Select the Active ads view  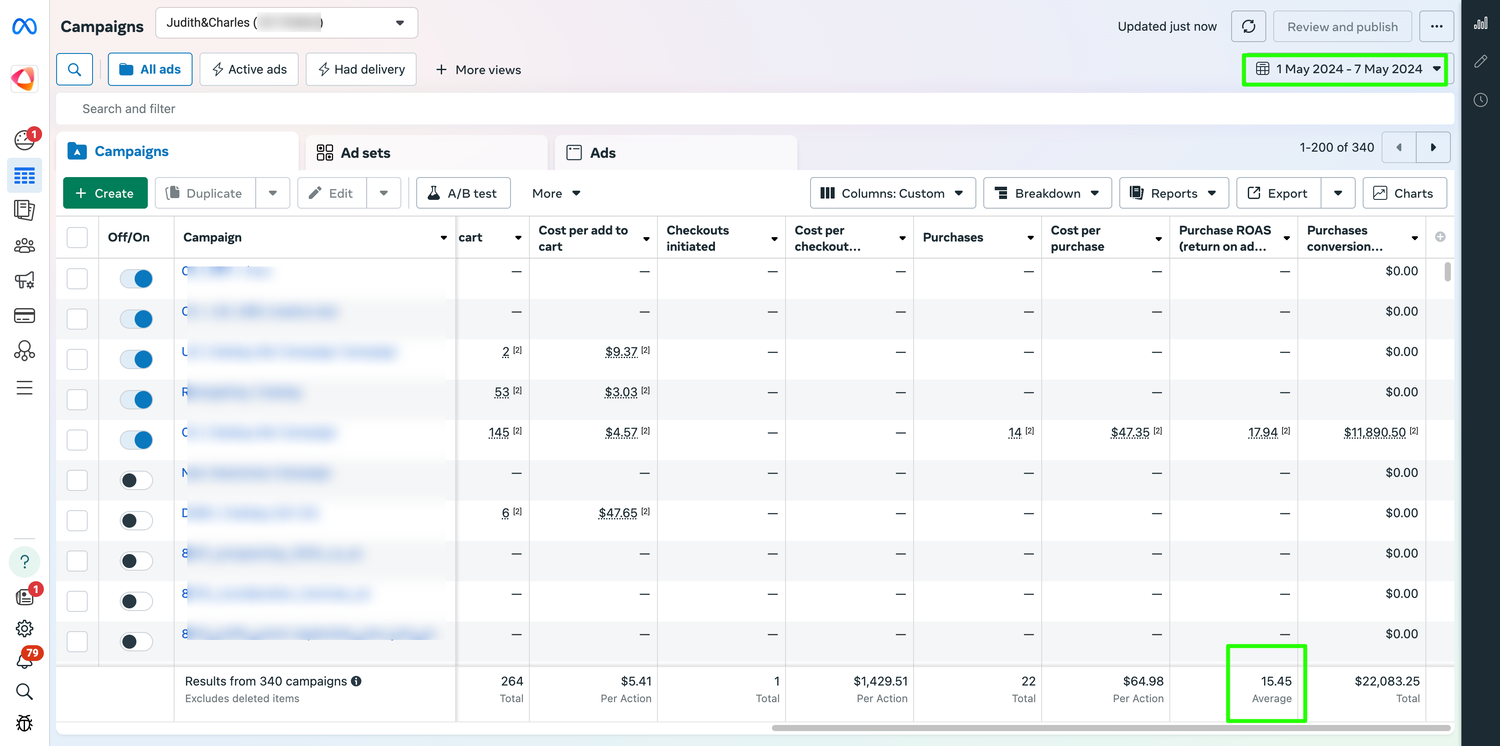(x=249, y=70)
